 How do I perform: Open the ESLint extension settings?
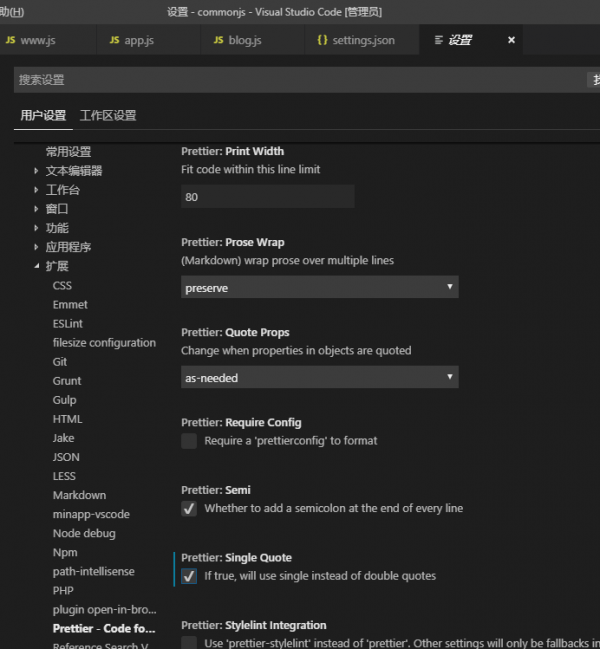pyautogui.click(x=68, y=324)
